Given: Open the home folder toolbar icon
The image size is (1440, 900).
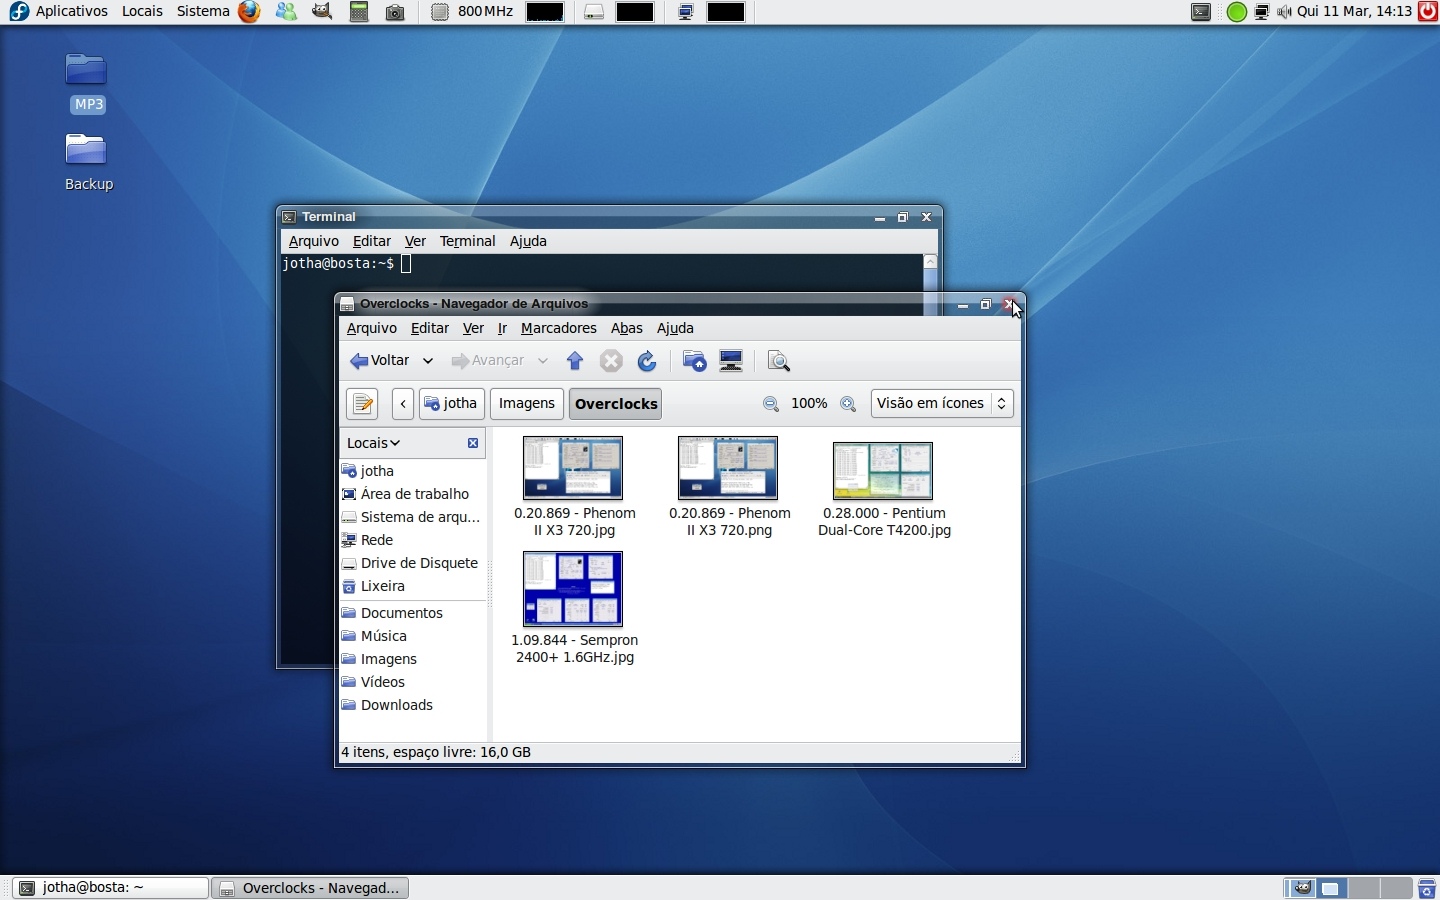Looking at the screenshot, I should point(695,362).
